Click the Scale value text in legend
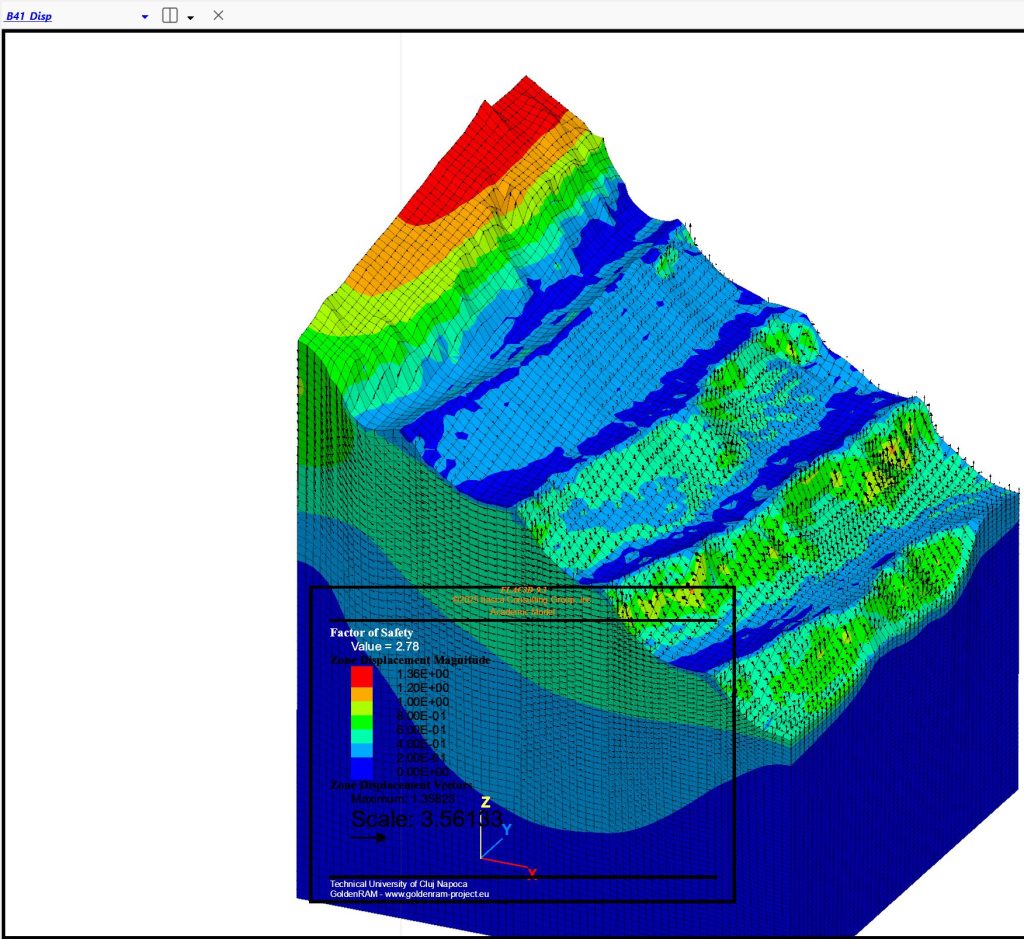 point(426,819)
